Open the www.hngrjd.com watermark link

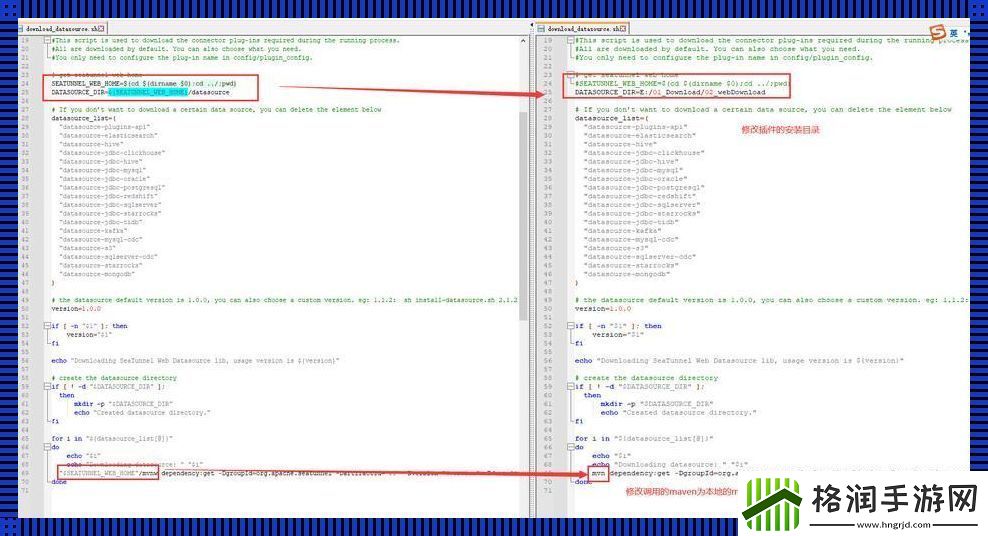coord(897,519)
